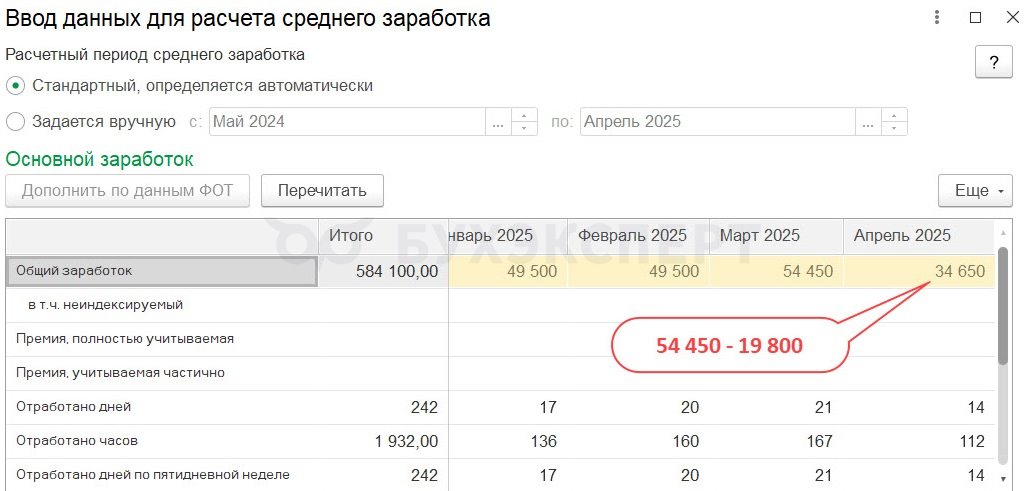The width and height of the screenshot is (1024, 491).
Task: Click the Март 2025 column header
Action: point(776,236)
